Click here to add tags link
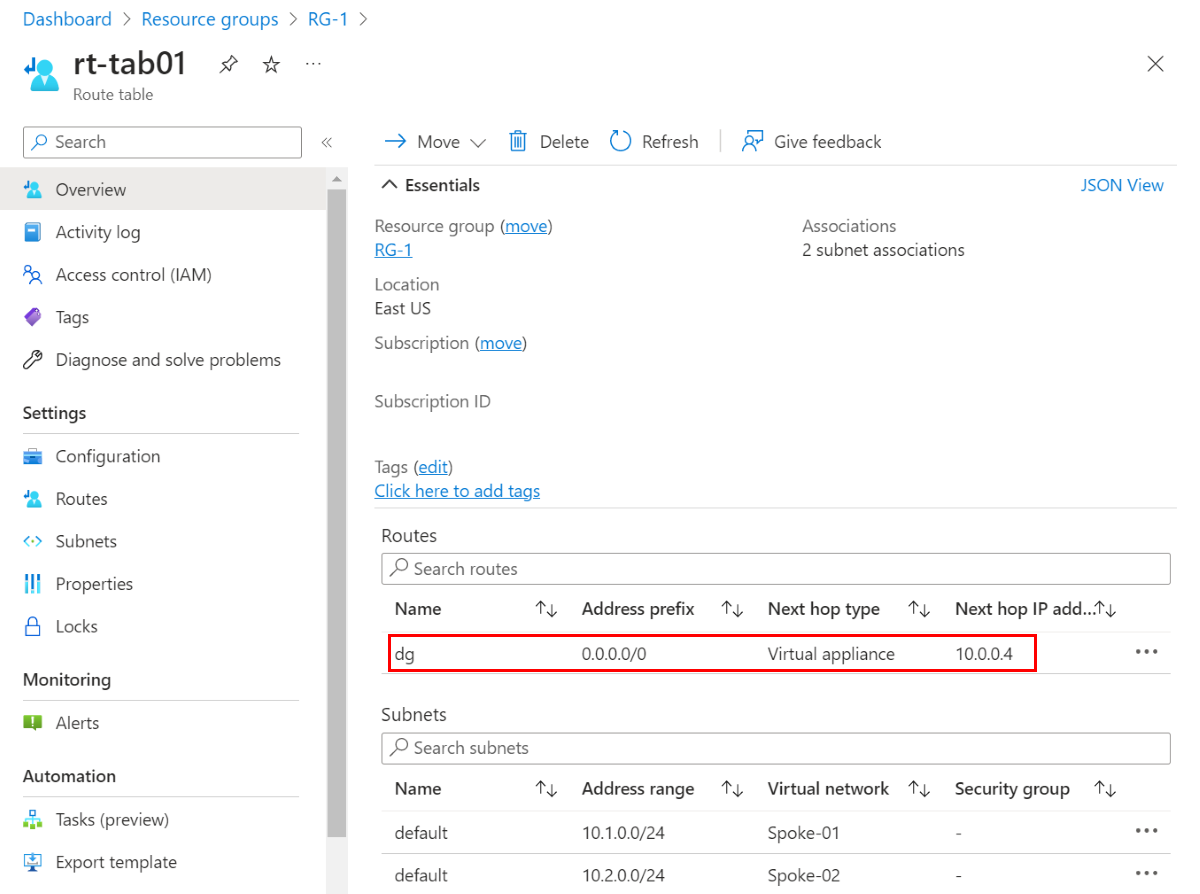 pos(457,491)
